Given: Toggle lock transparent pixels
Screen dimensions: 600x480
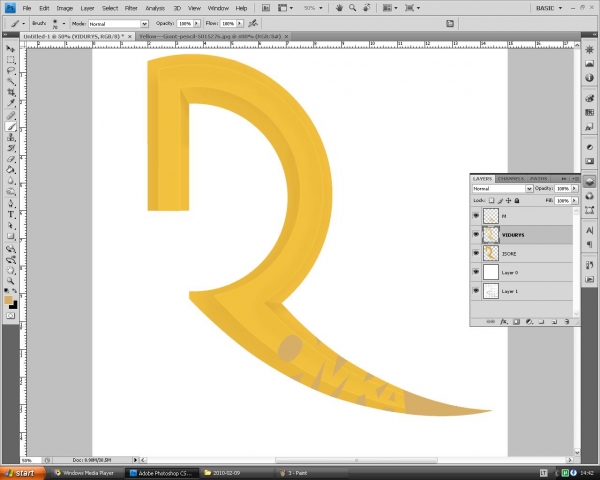Looking at the screenshot, I should coord(491,201).
